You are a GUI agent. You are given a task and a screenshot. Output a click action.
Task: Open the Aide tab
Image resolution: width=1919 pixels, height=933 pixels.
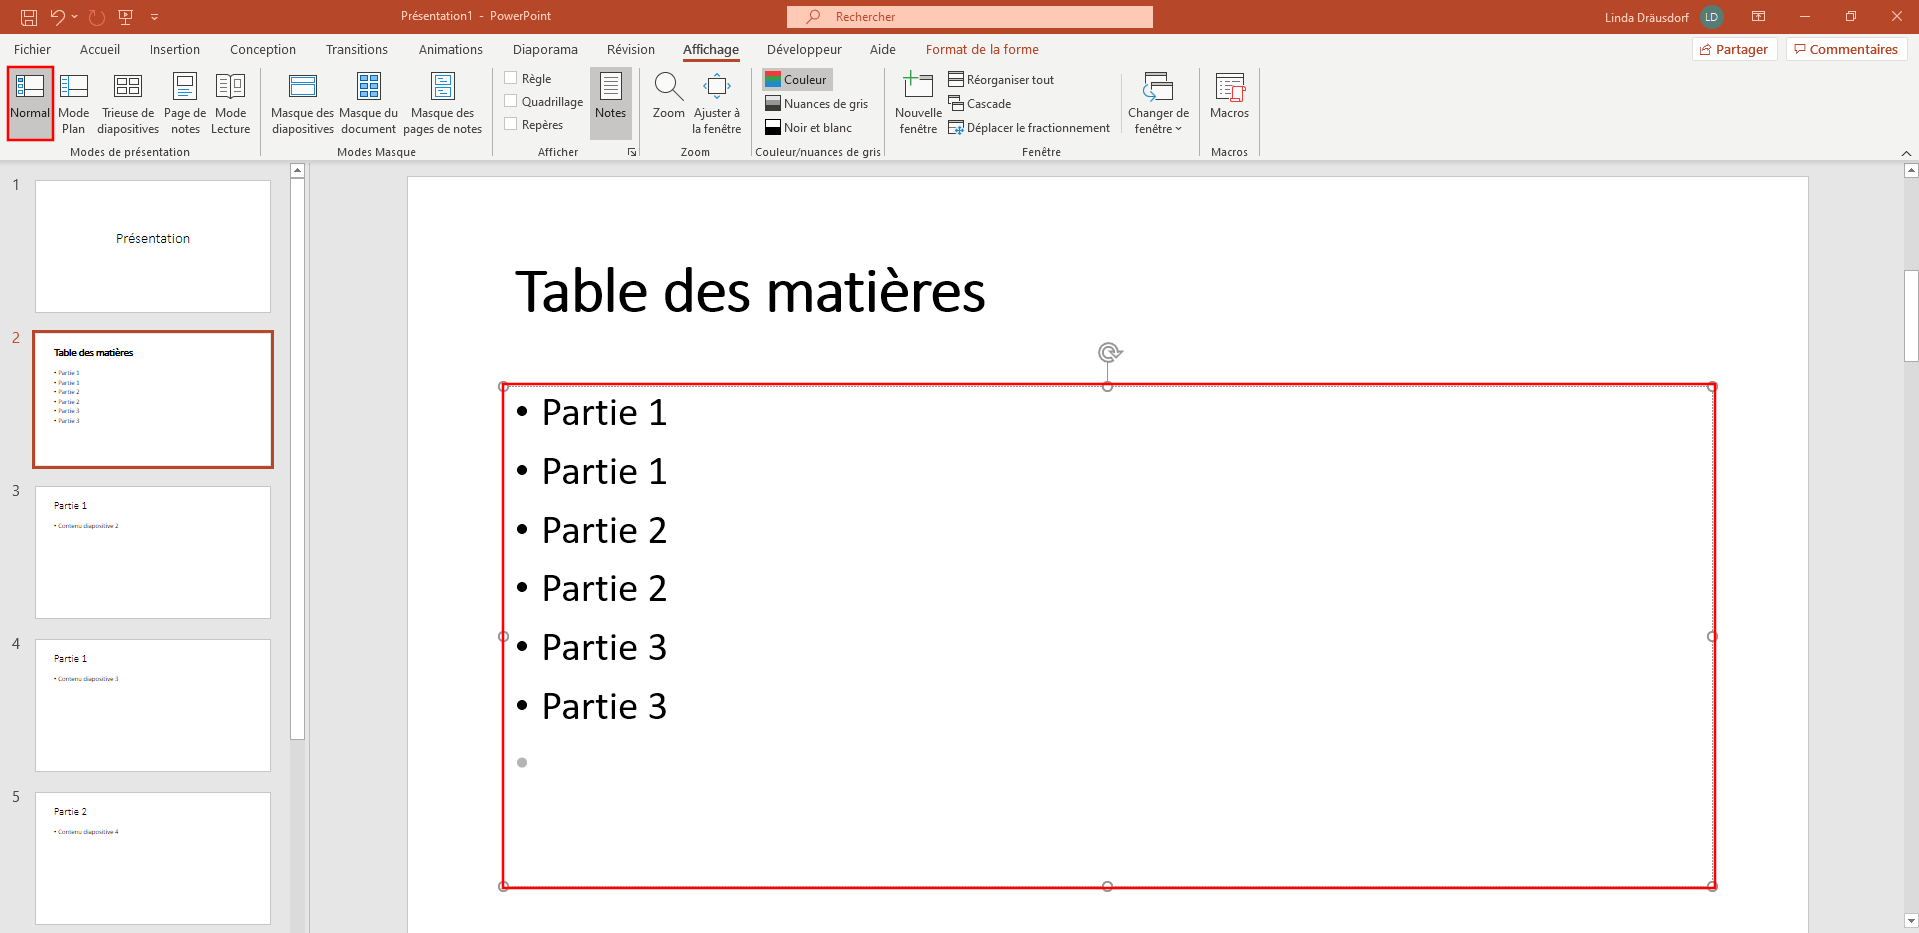(x=883, y=49)
